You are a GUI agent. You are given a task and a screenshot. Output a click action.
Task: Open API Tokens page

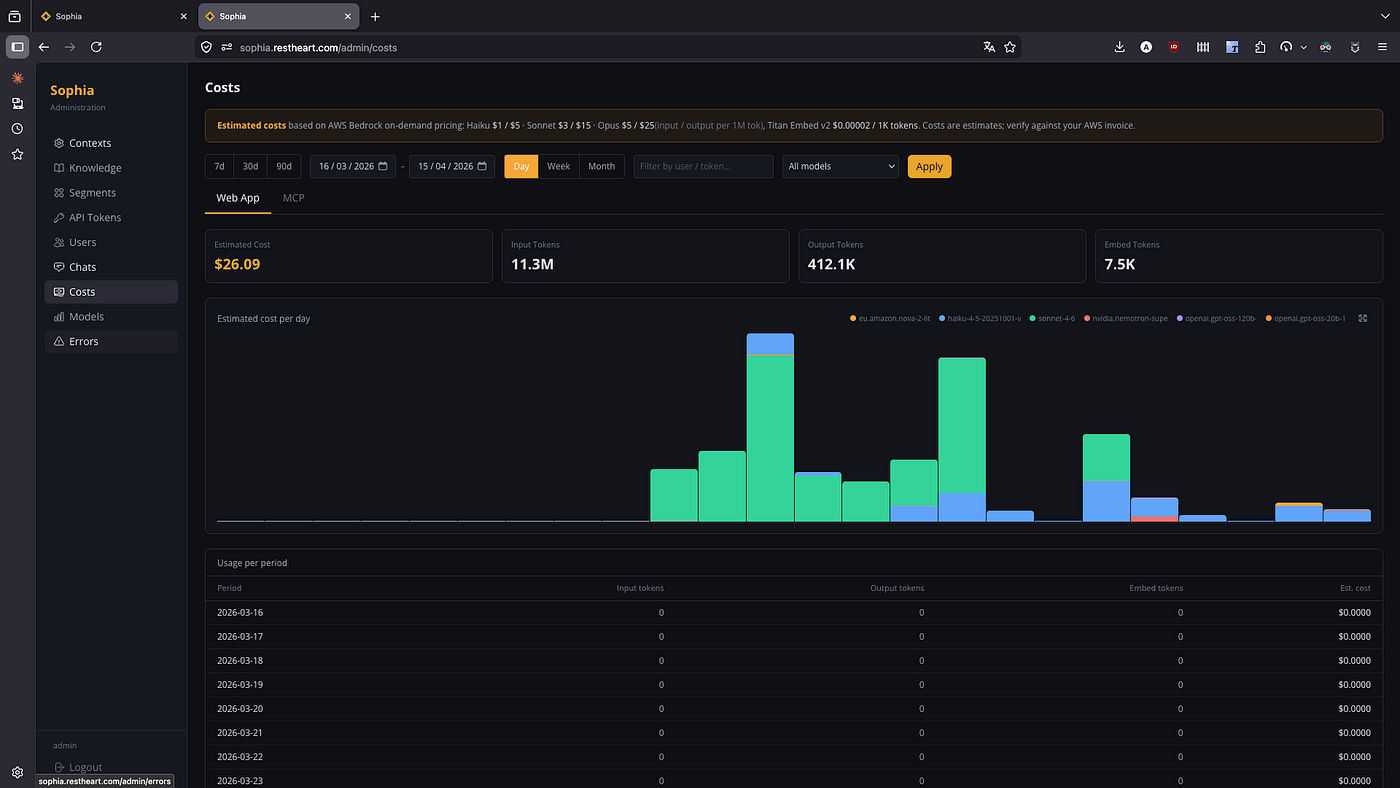(111, 217)
